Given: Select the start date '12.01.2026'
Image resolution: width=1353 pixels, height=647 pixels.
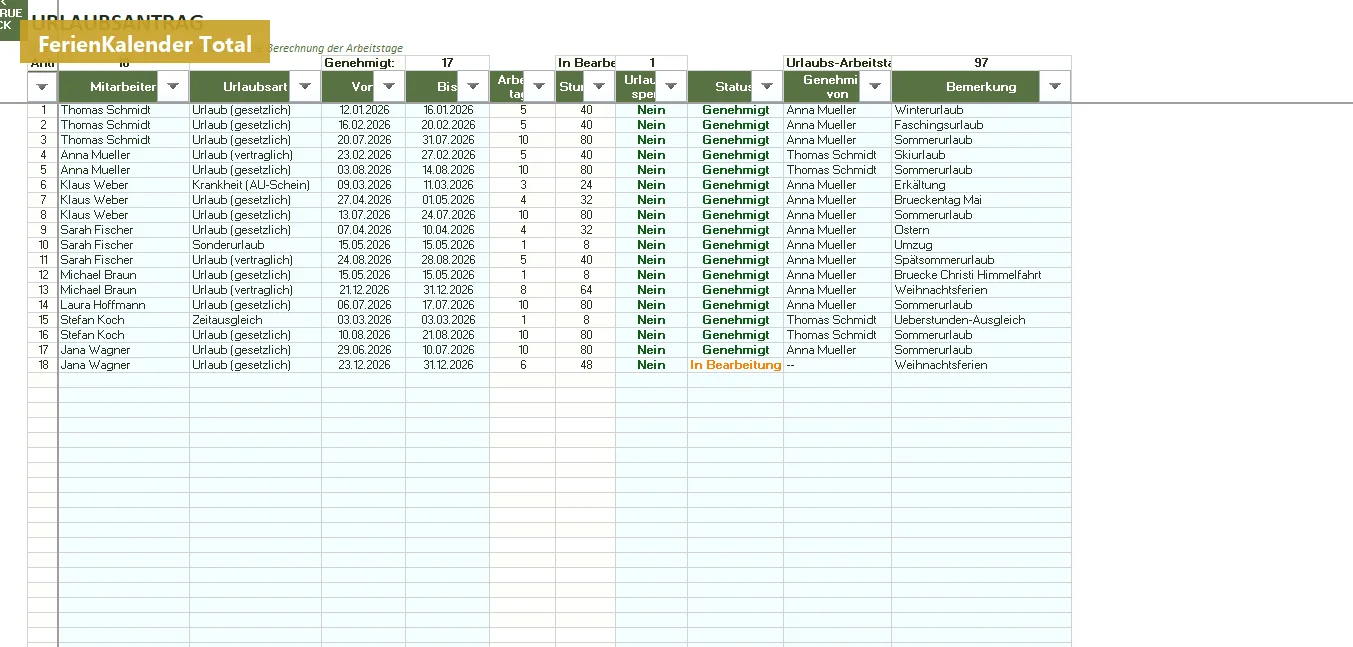Looking at the screenshot, I should click(364, 110).
